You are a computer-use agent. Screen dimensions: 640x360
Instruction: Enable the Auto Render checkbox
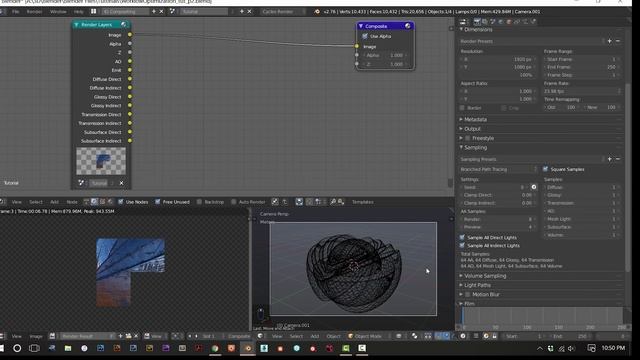[233, 202]
